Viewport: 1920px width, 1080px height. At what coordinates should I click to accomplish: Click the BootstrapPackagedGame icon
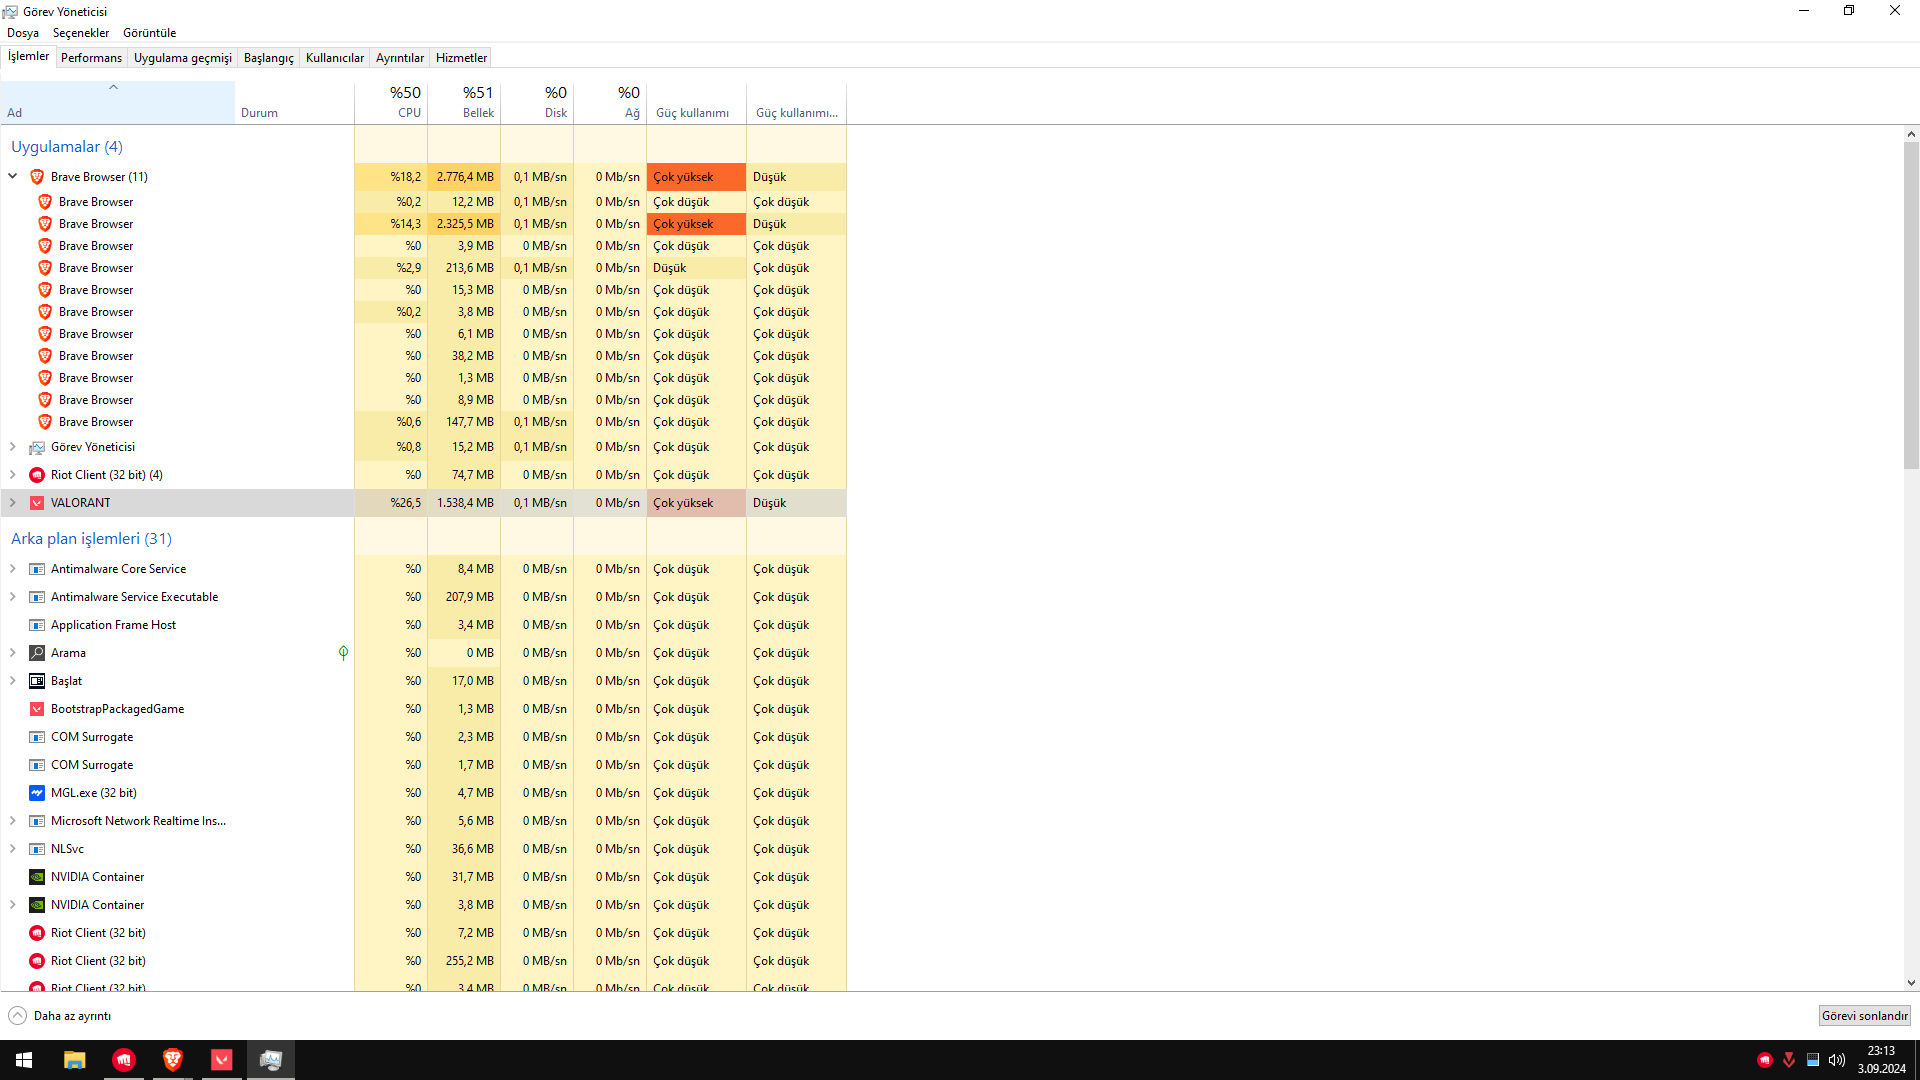(37, 709)
